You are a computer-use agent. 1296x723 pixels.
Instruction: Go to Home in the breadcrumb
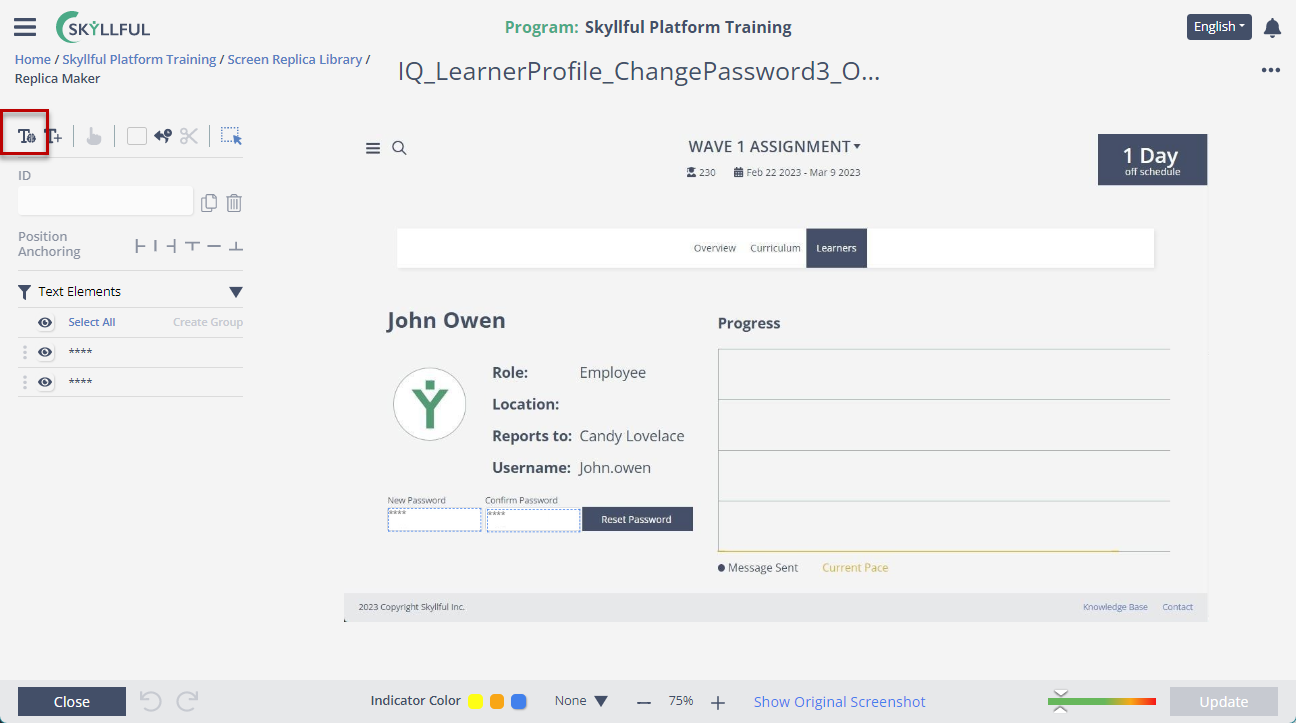pos(33,59)
